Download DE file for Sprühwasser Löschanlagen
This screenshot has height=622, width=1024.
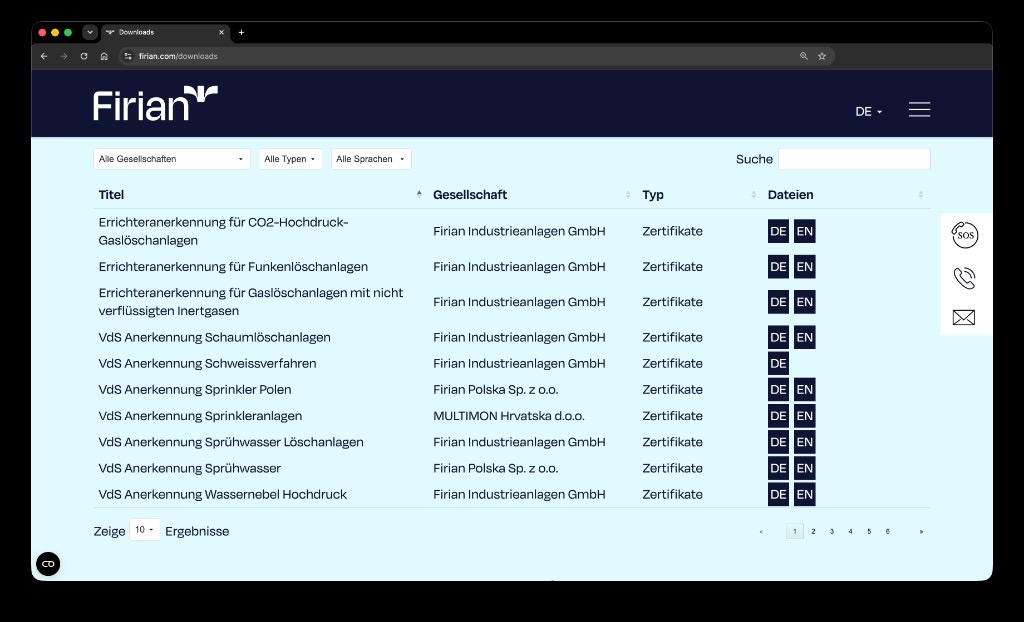pos(778,442)
